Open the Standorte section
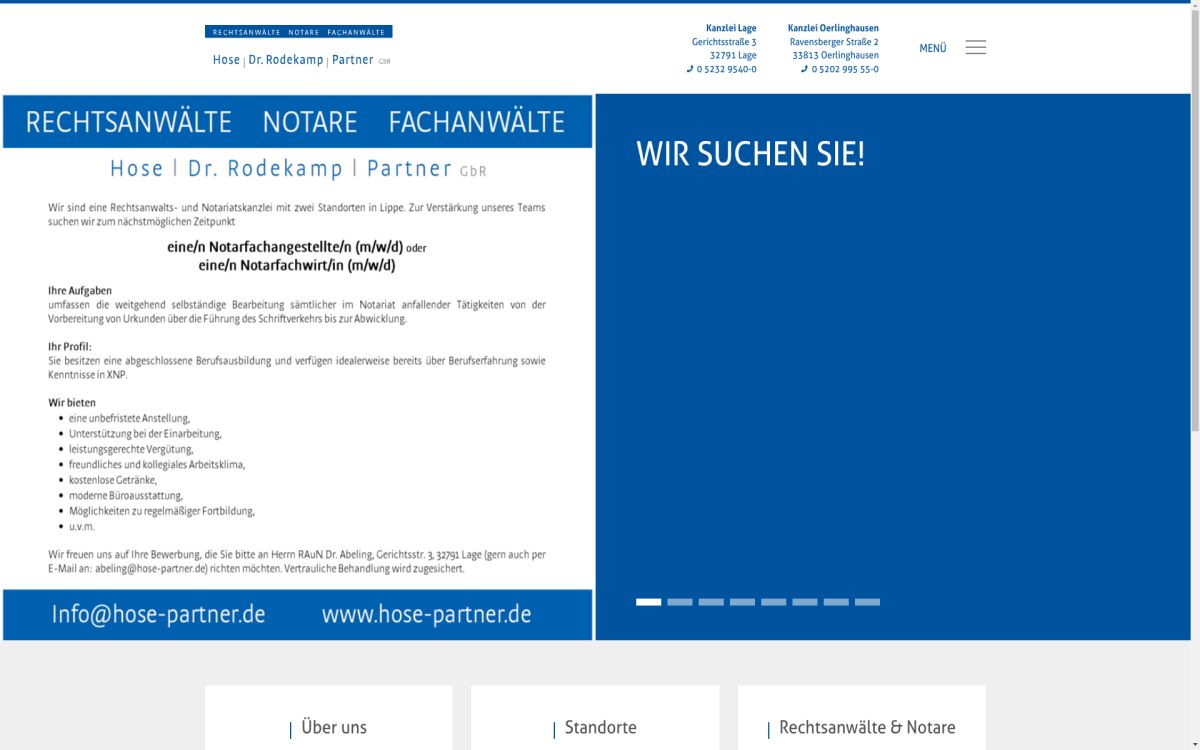 600,727
